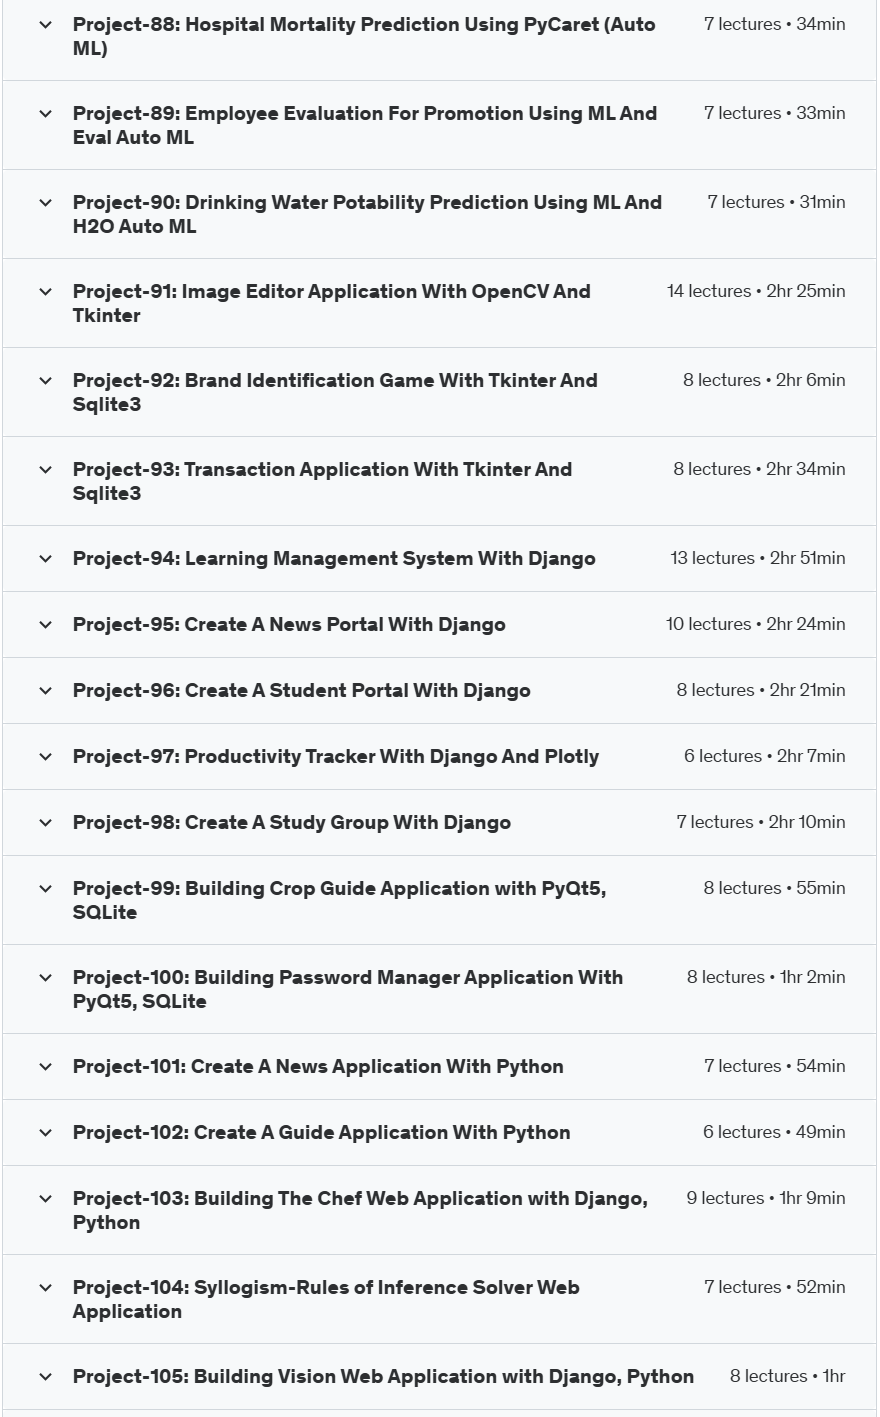Viewport: 880px width, 1417px height.
Task: Expand Project-105 Building Vision Web Application chevron
Action: (x=45, y=1377)
